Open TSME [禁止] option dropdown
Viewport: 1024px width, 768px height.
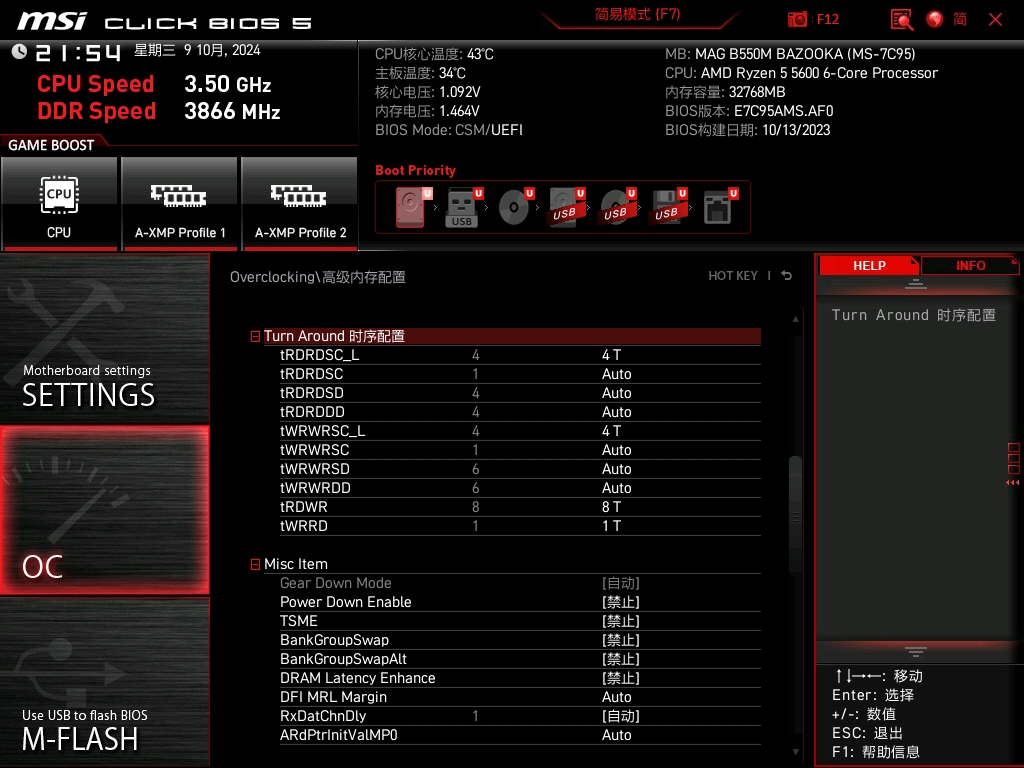click(x=620, y=621)
